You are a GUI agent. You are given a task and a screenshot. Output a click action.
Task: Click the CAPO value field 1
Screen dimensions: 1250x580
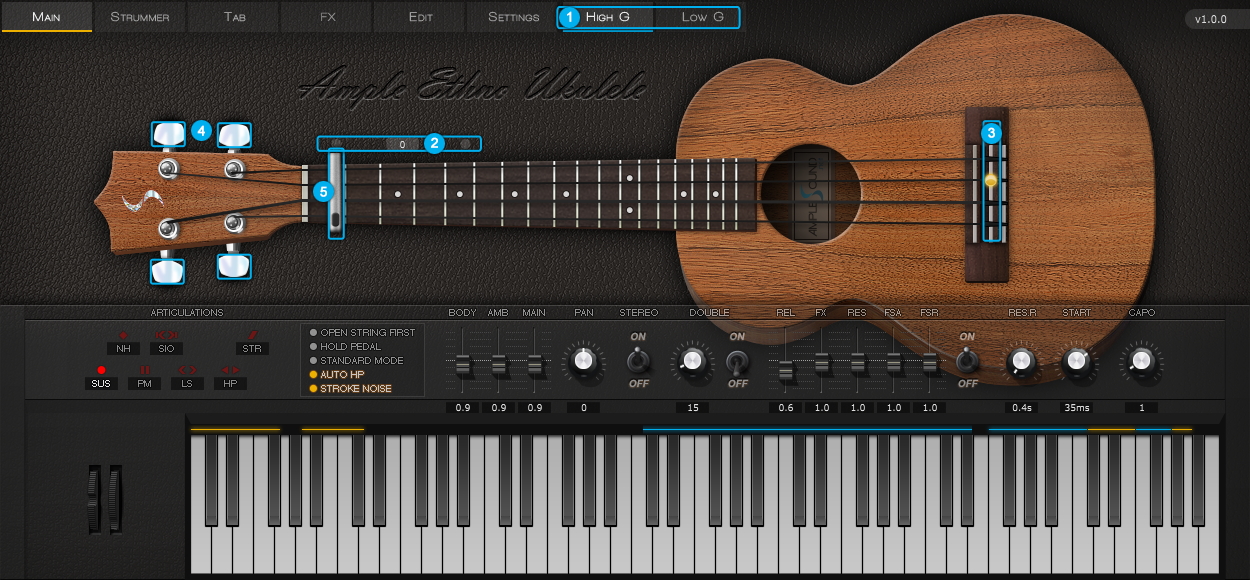pyautogui.click(x=1140, y=408)
